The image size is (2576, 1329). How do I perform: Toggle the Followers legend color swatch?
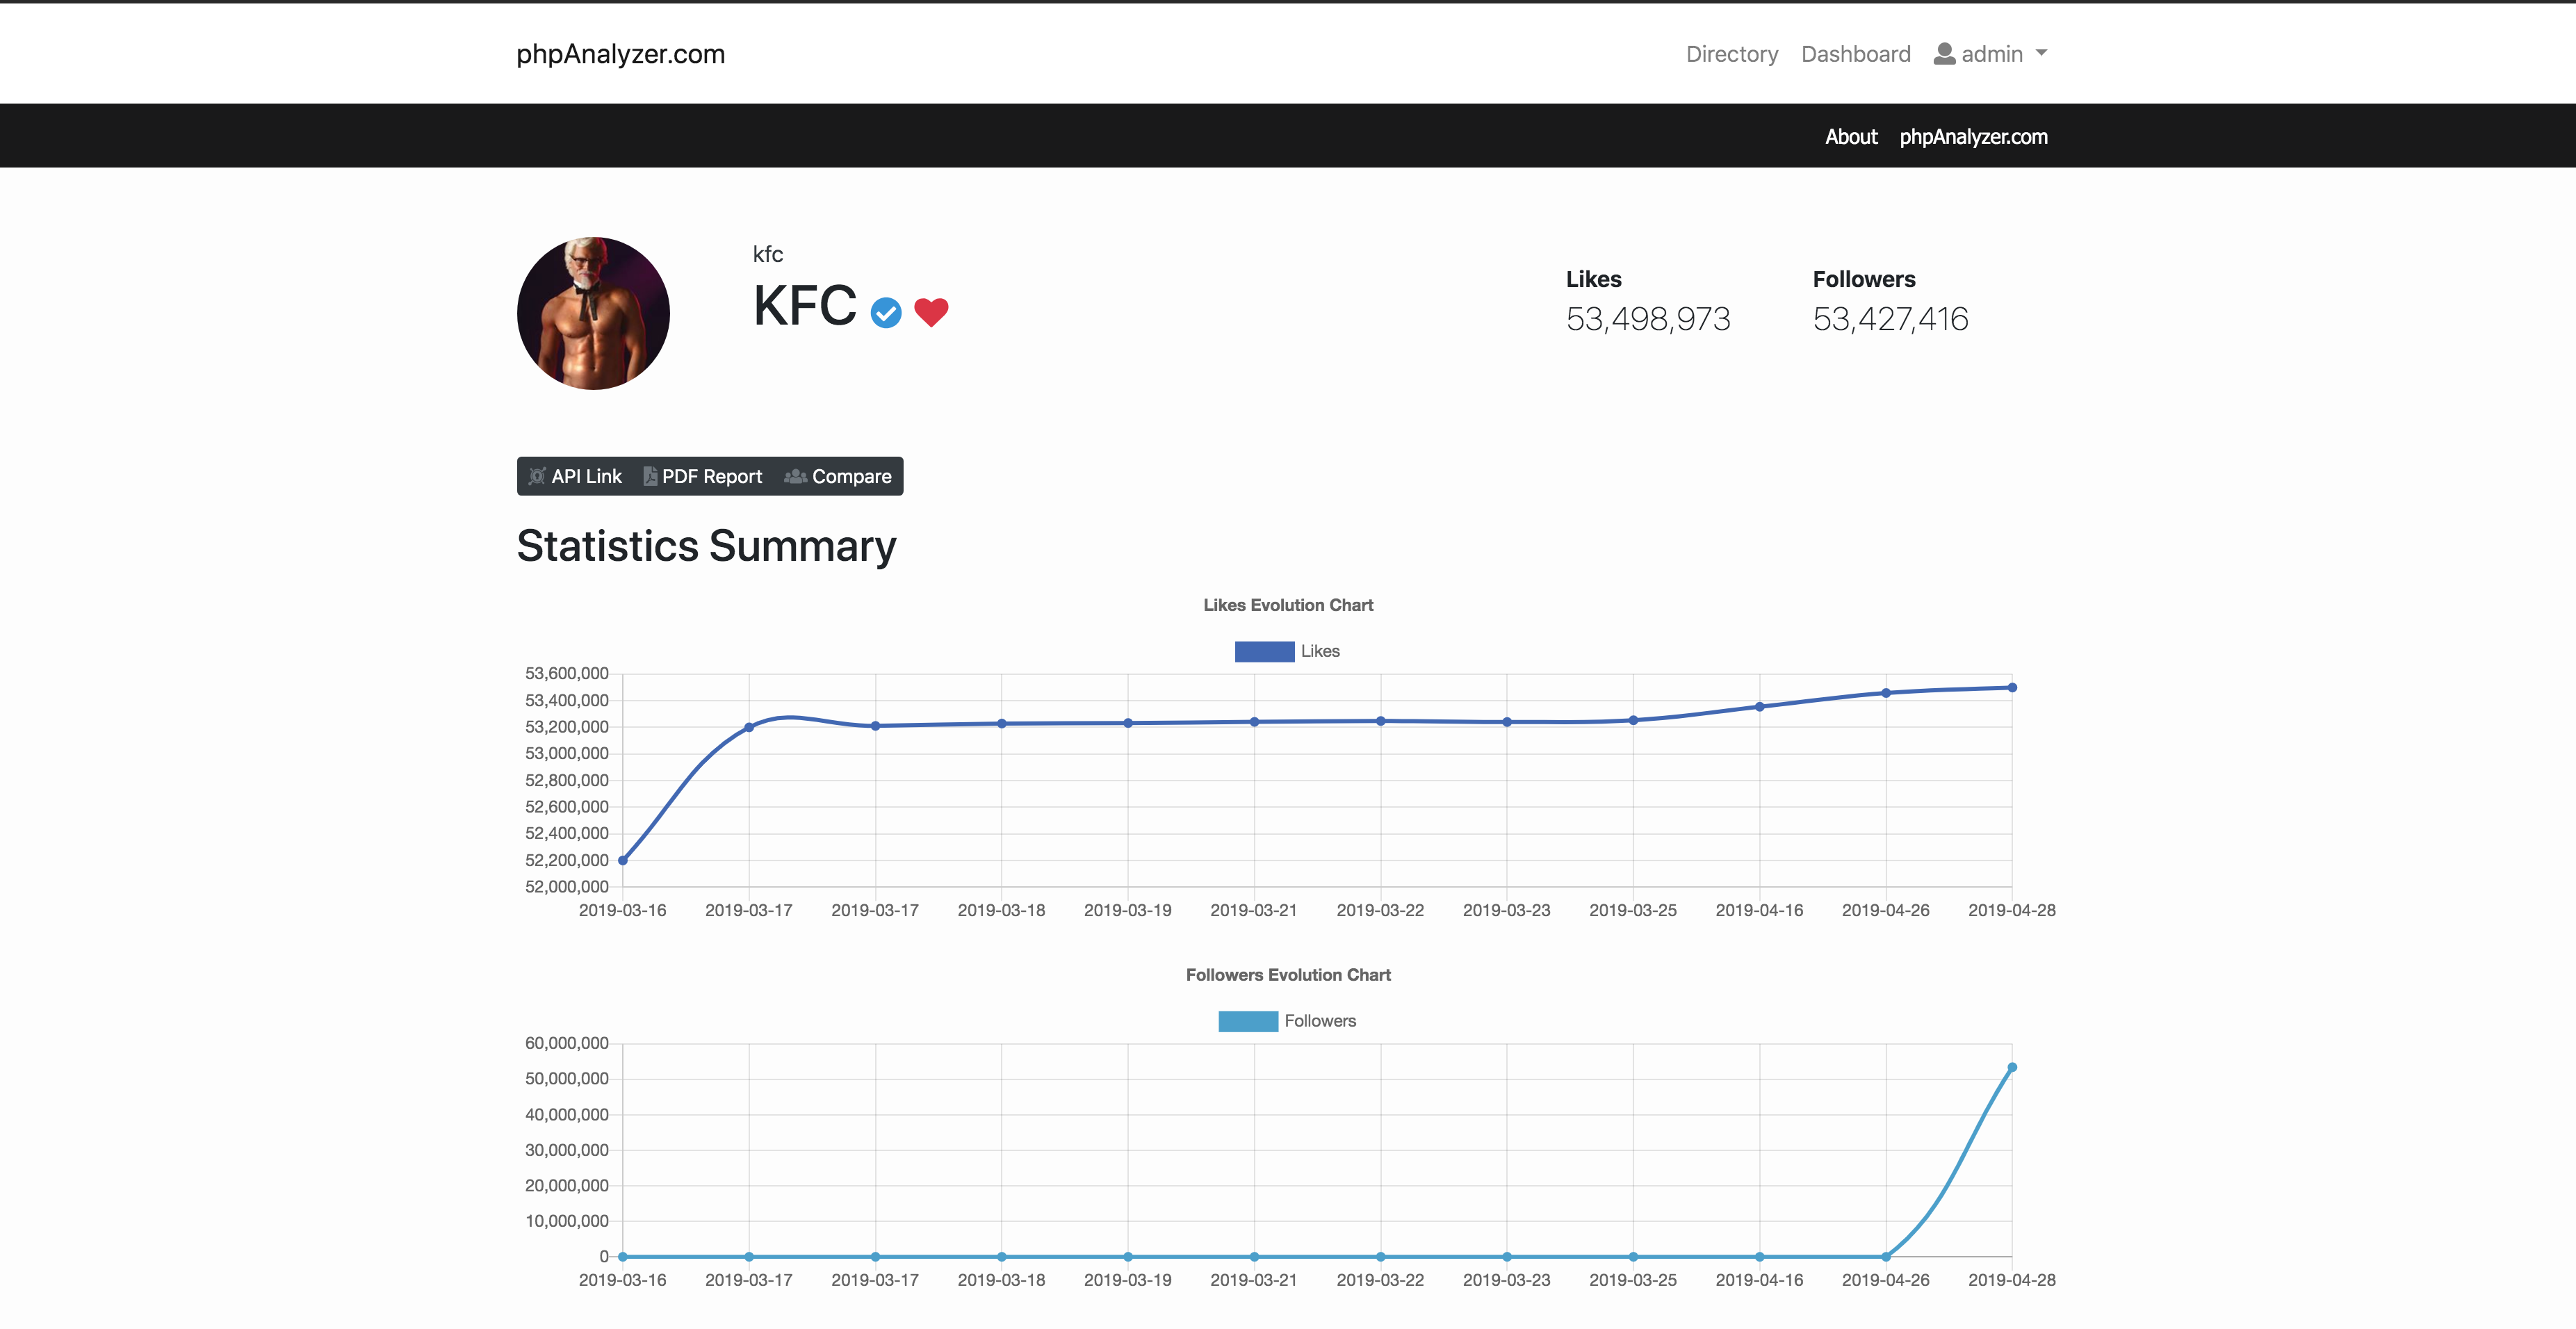pos(1248,1021)
